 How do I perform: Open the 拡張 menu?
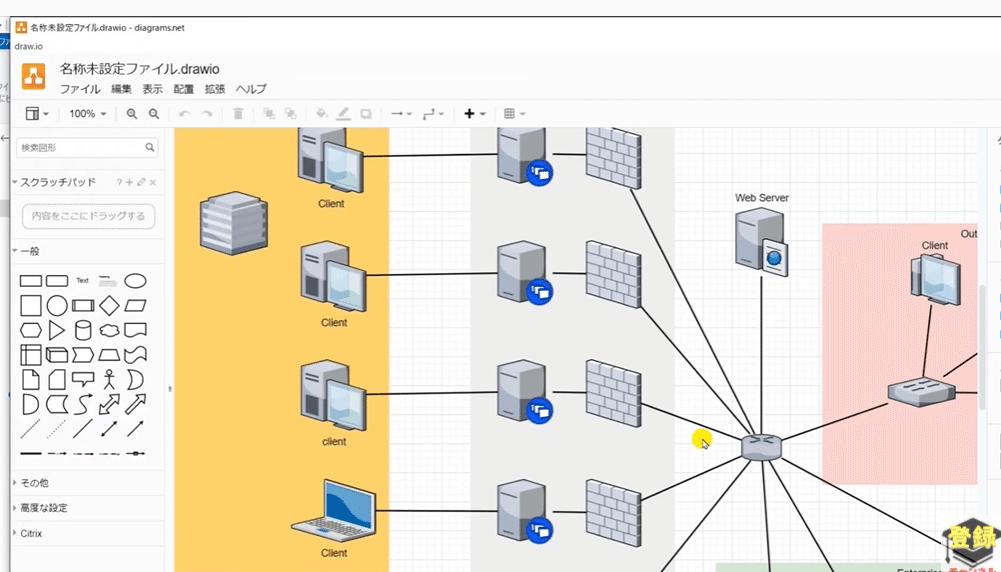pos(215,89)
